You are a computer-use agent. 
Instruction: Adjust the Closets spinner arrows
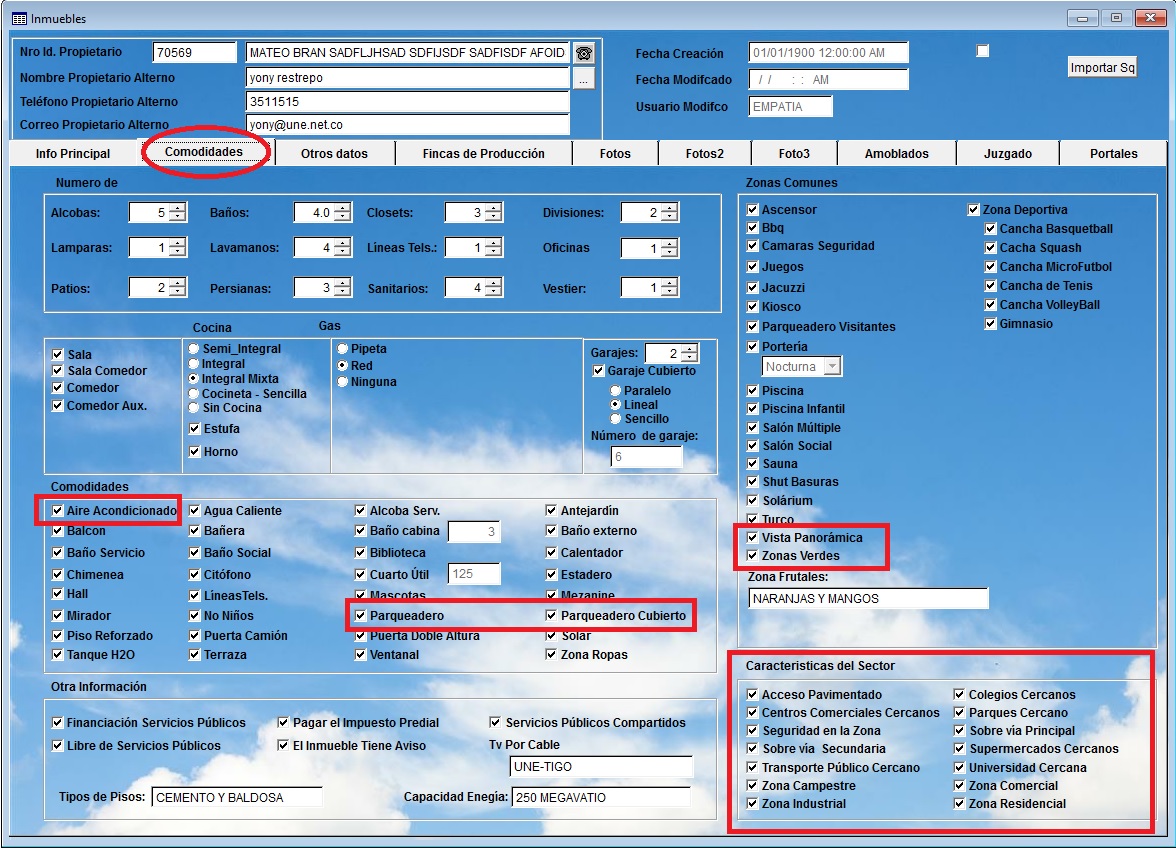493,213
